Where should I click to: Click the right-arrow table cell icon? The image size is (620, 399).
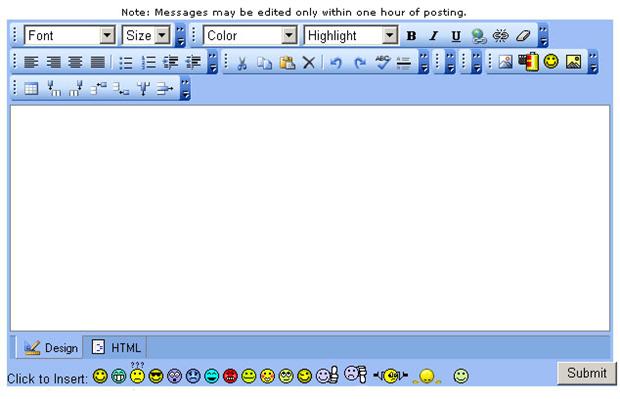[165, 88]
